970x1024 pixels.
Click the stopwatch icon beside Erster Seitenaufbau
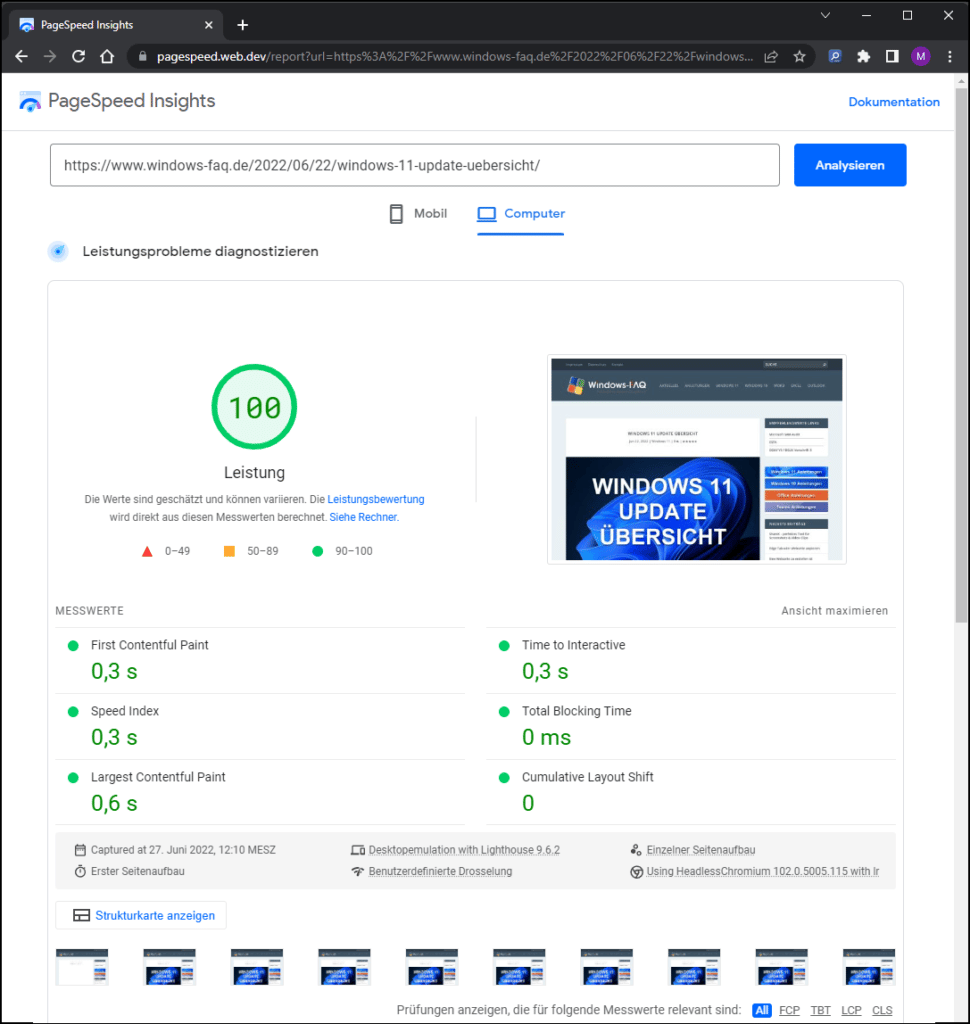80,871
